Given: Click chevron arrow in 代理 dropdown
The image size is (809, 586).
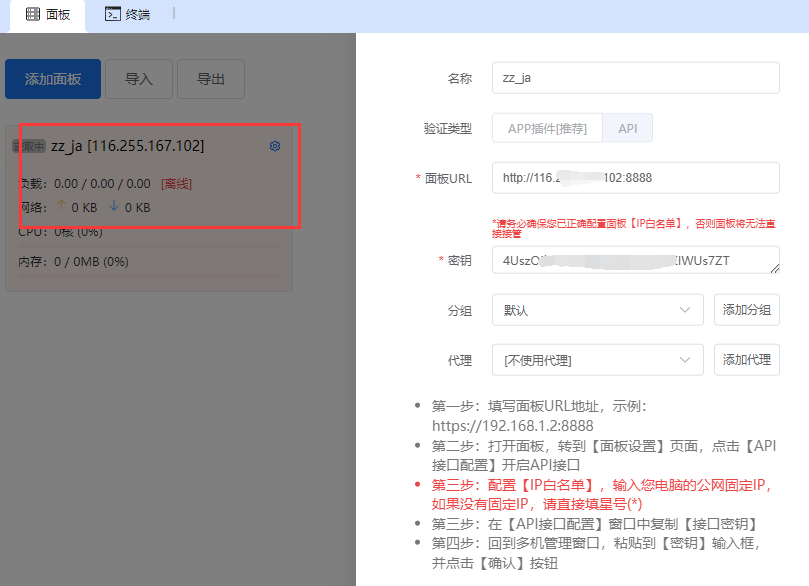Looking at the screenshot, I should click(685, 360).
